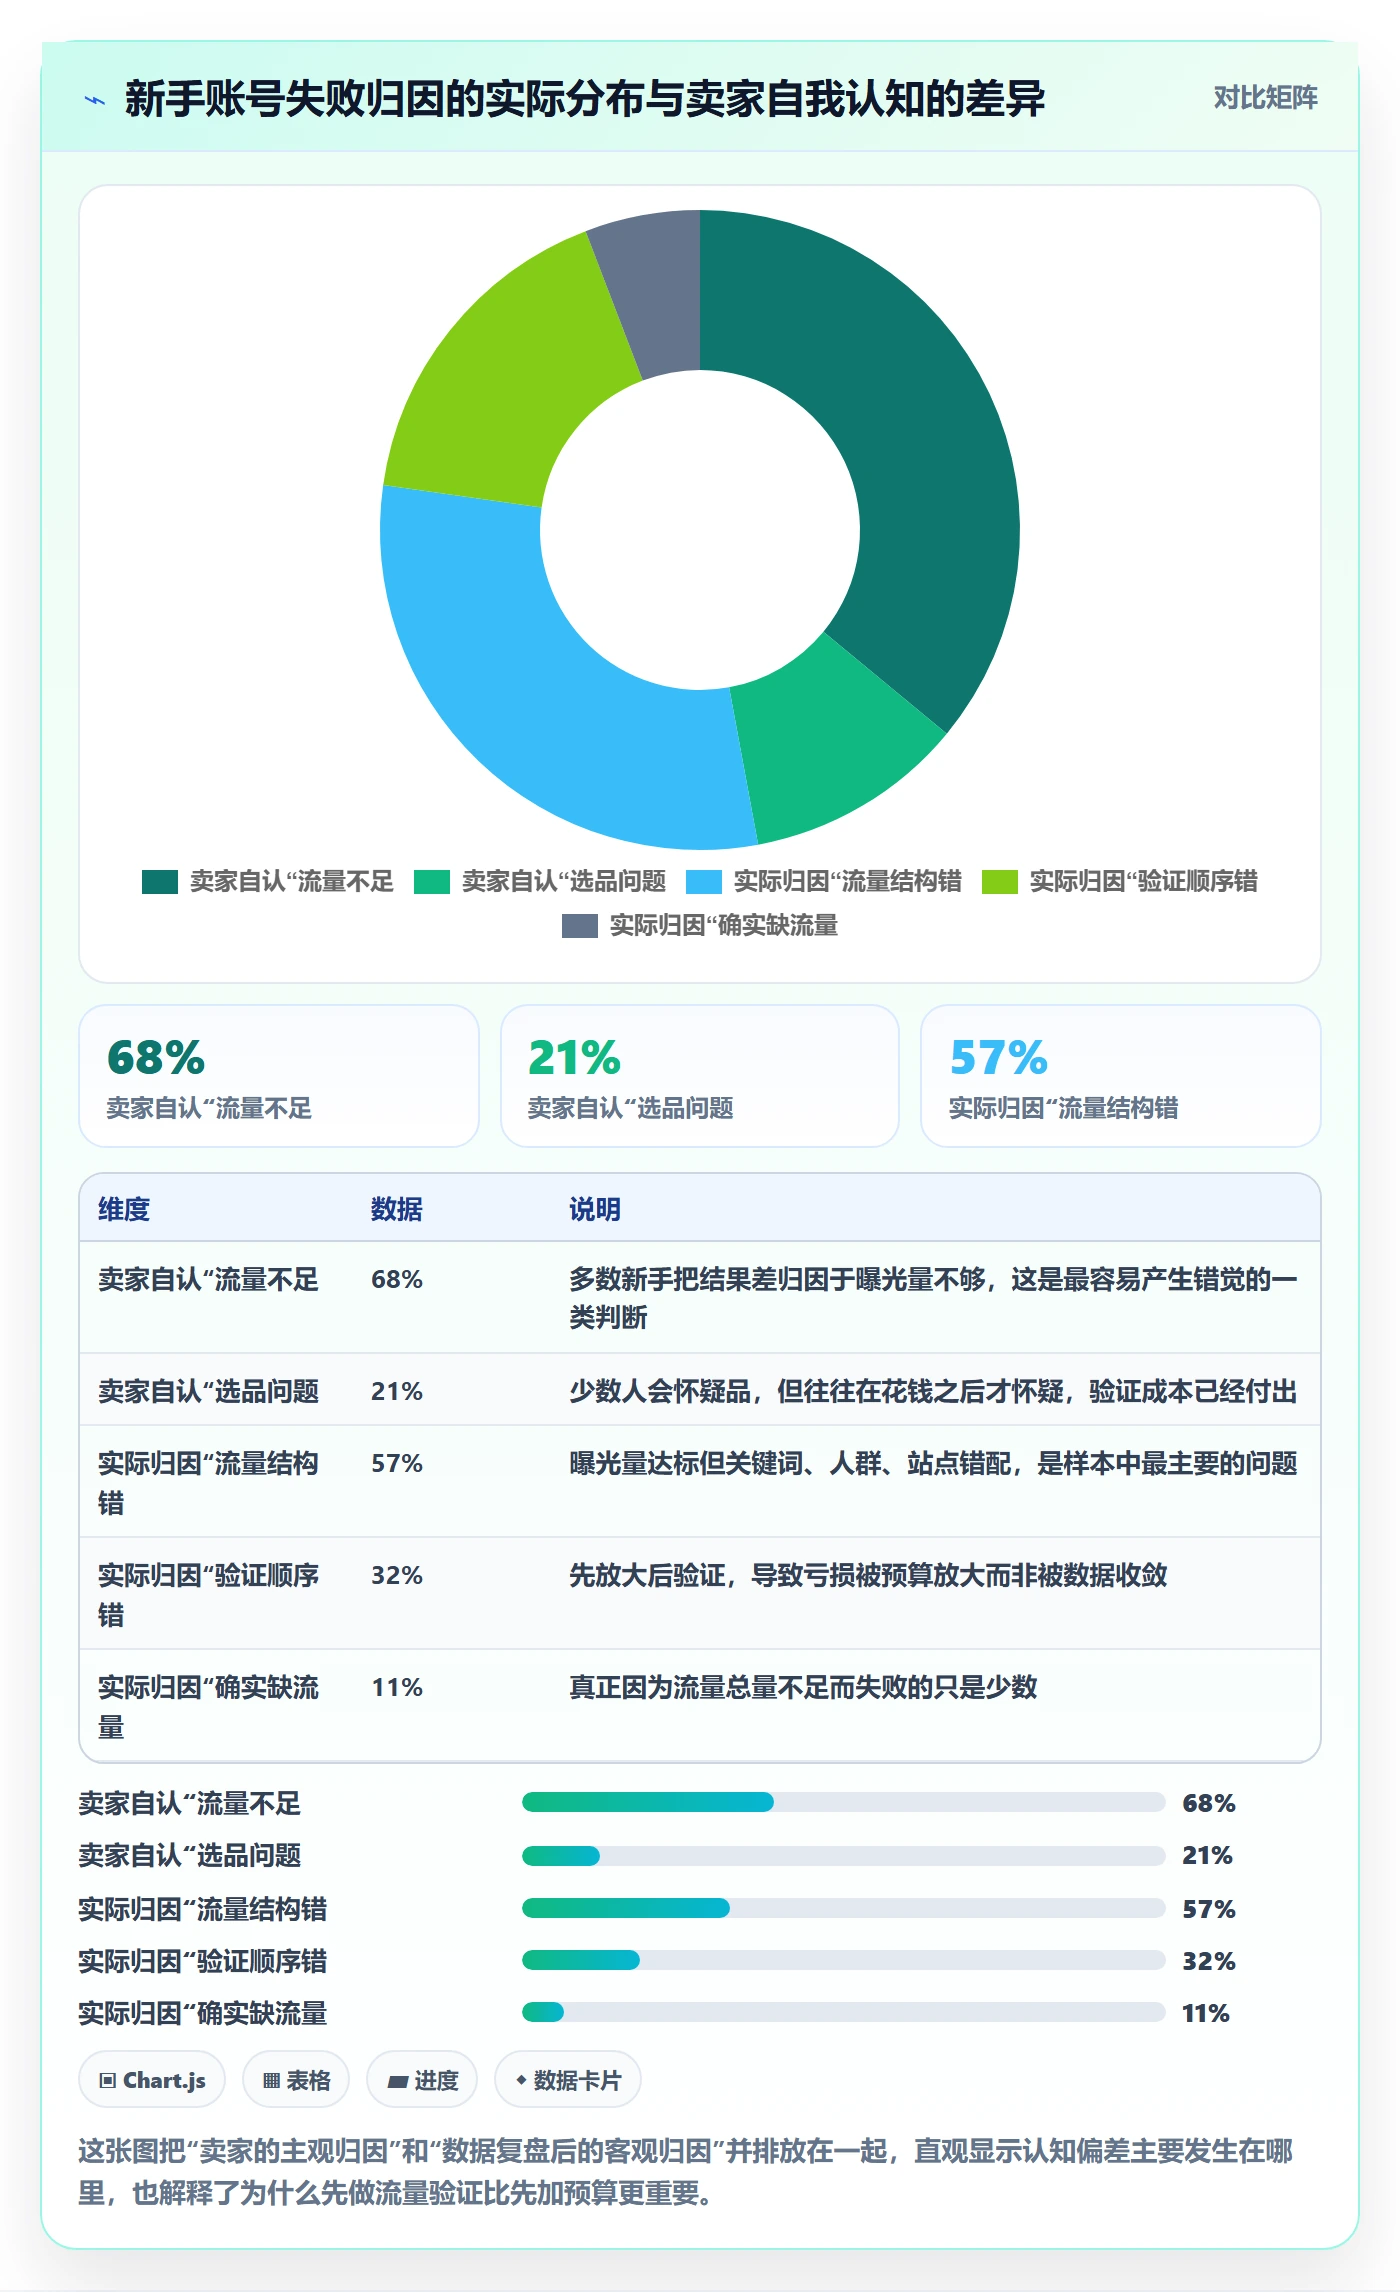Click the 57% data card
1400x2292 pixels.
(1121, 1076)
